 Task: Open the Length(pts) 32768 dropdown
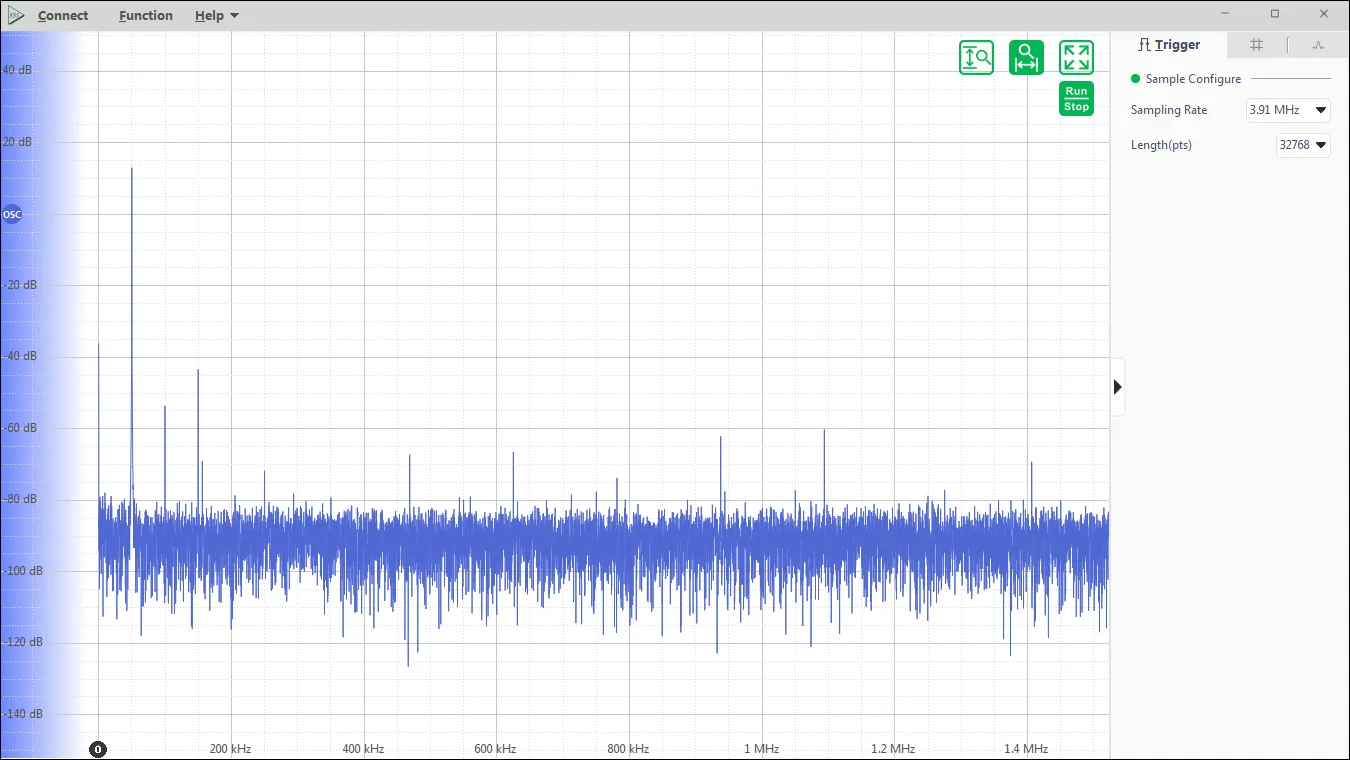tap(1303, 145)
